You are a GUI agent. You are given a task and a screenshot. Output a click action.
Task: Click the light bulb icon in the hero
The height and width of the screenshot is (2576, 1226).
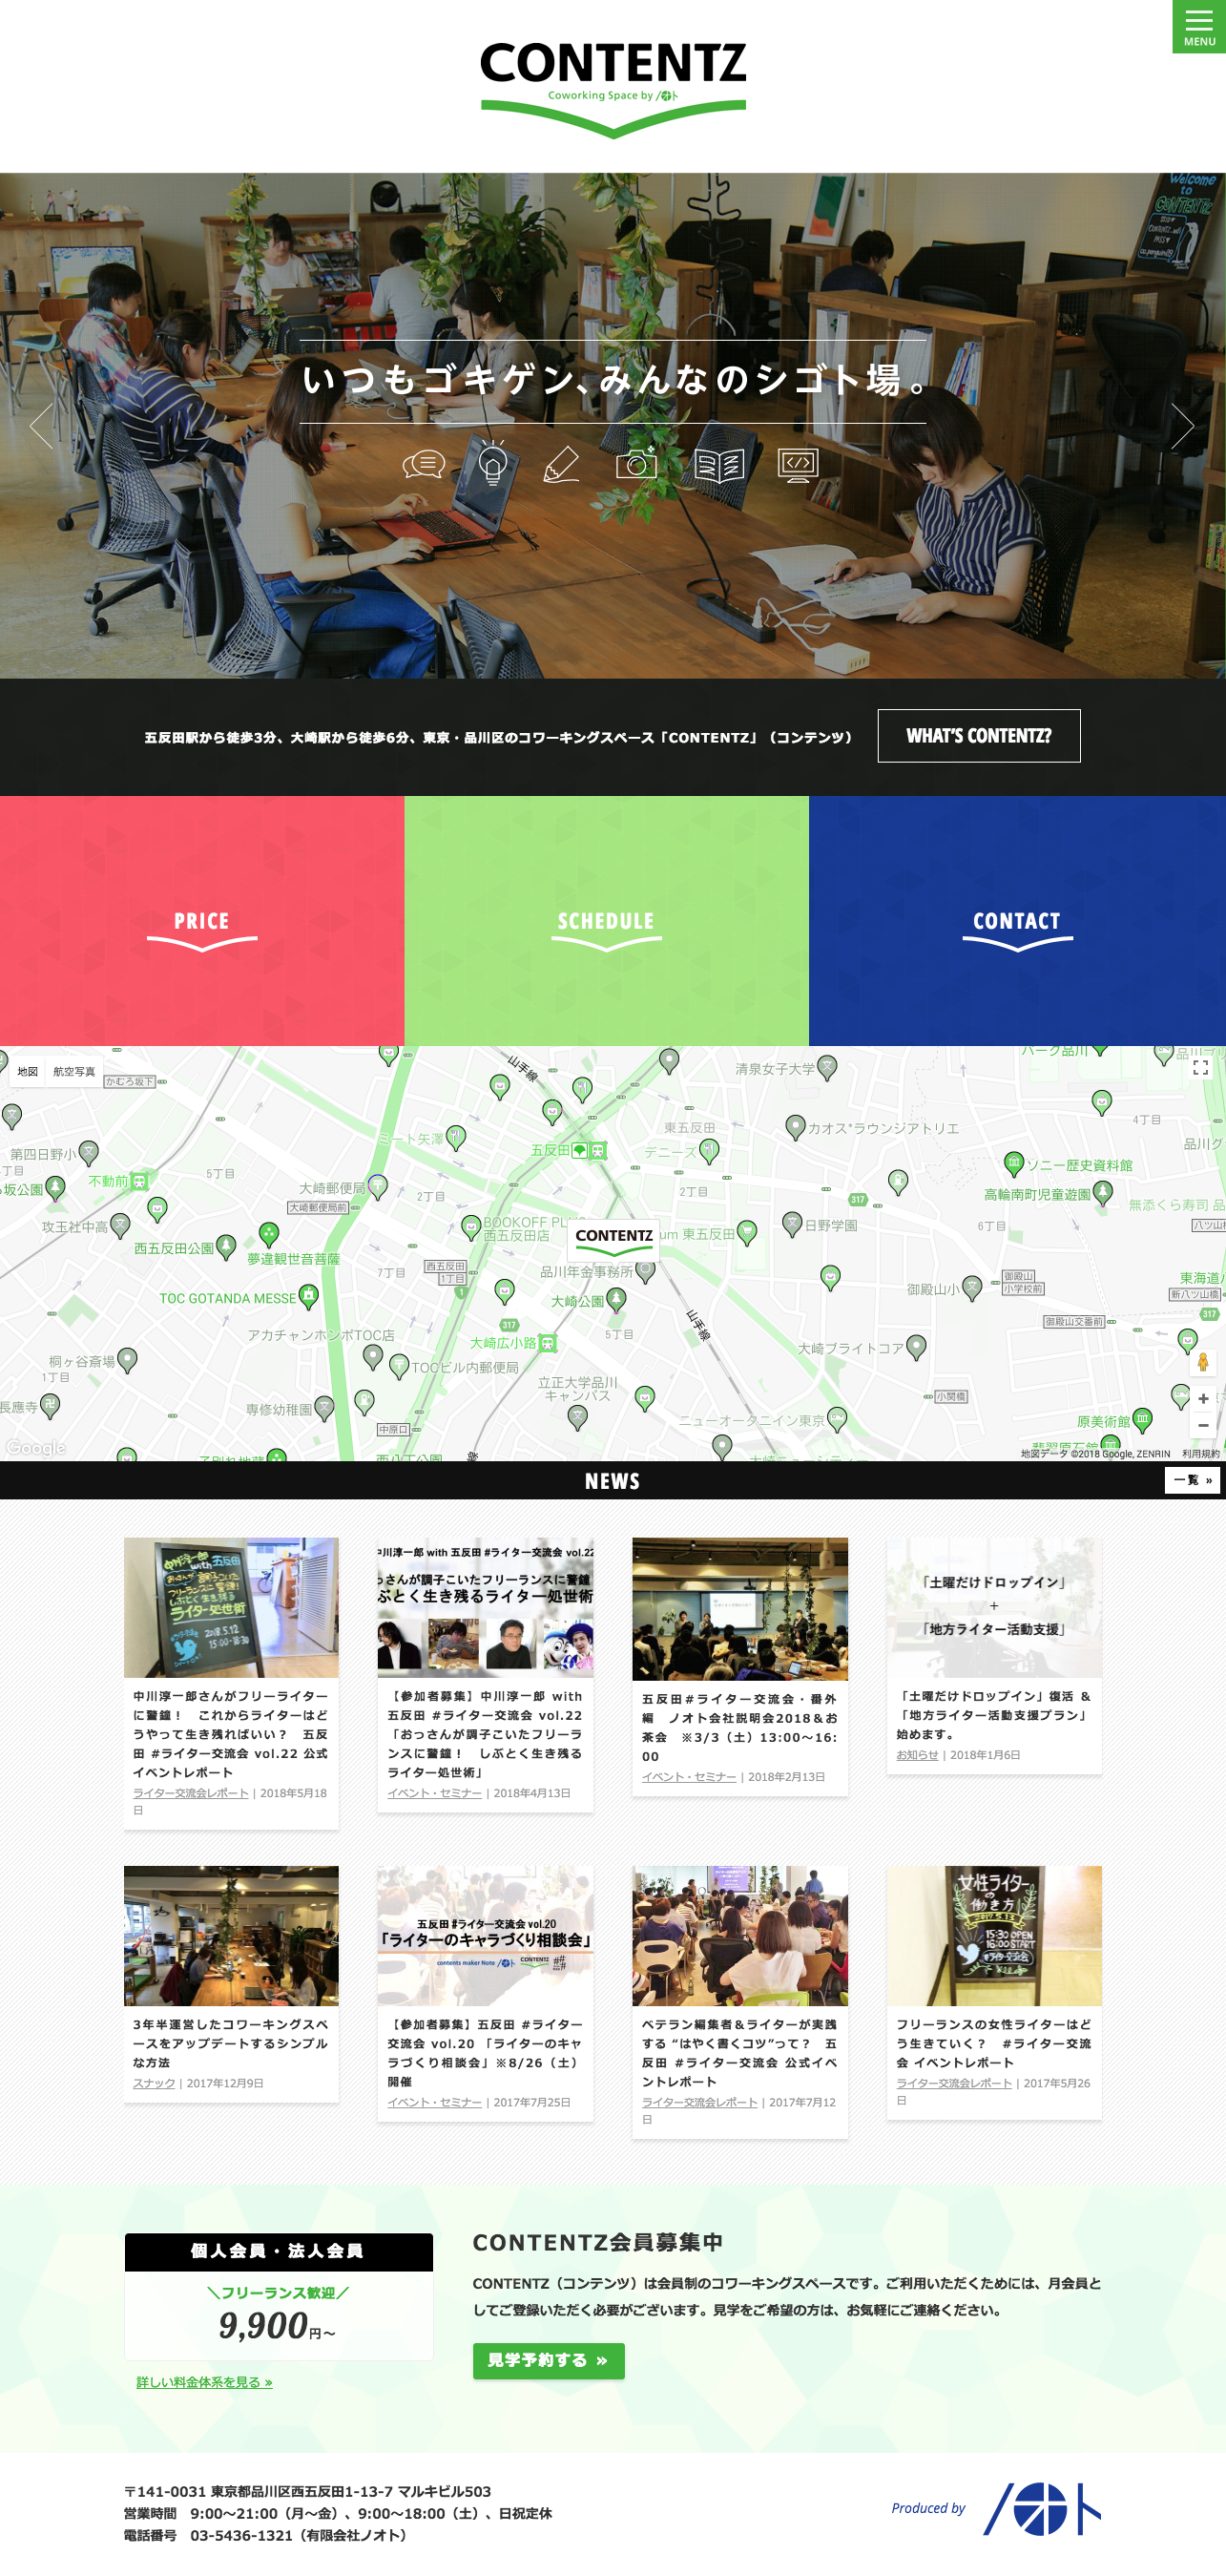tap(493, 463)
